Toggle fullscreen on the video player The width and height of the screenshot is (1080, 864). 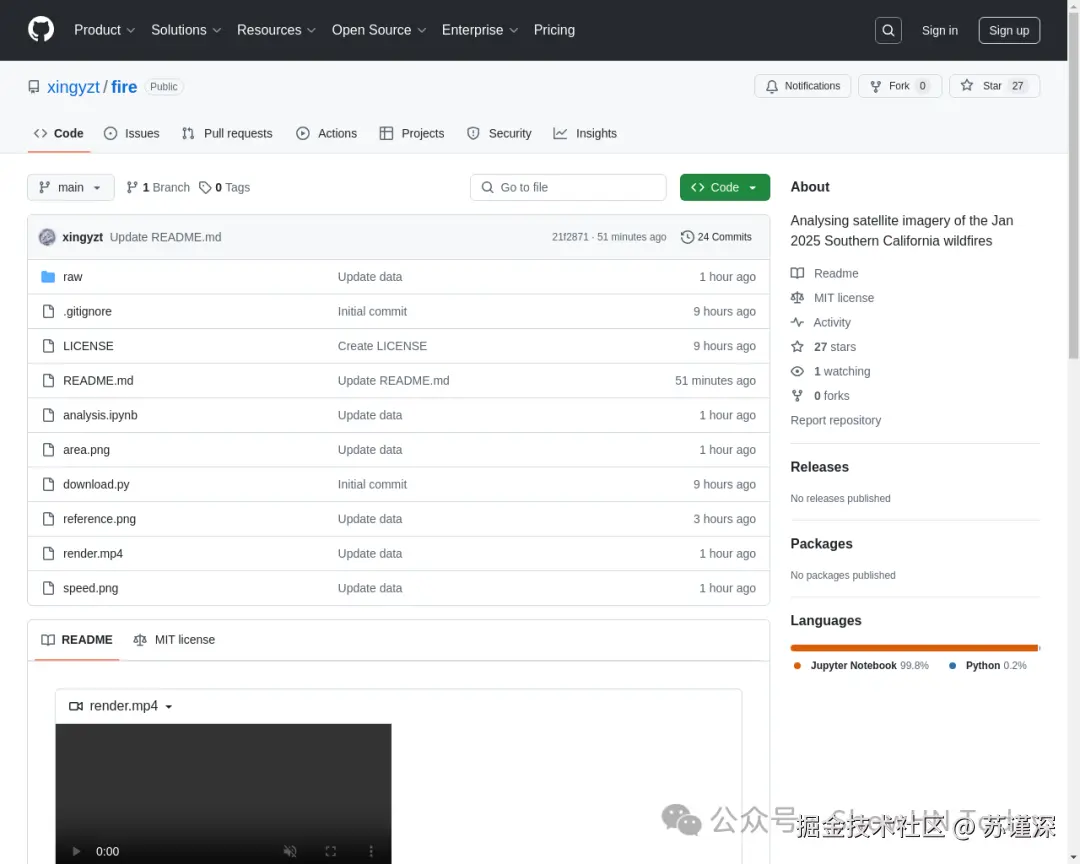pos(331,852)
